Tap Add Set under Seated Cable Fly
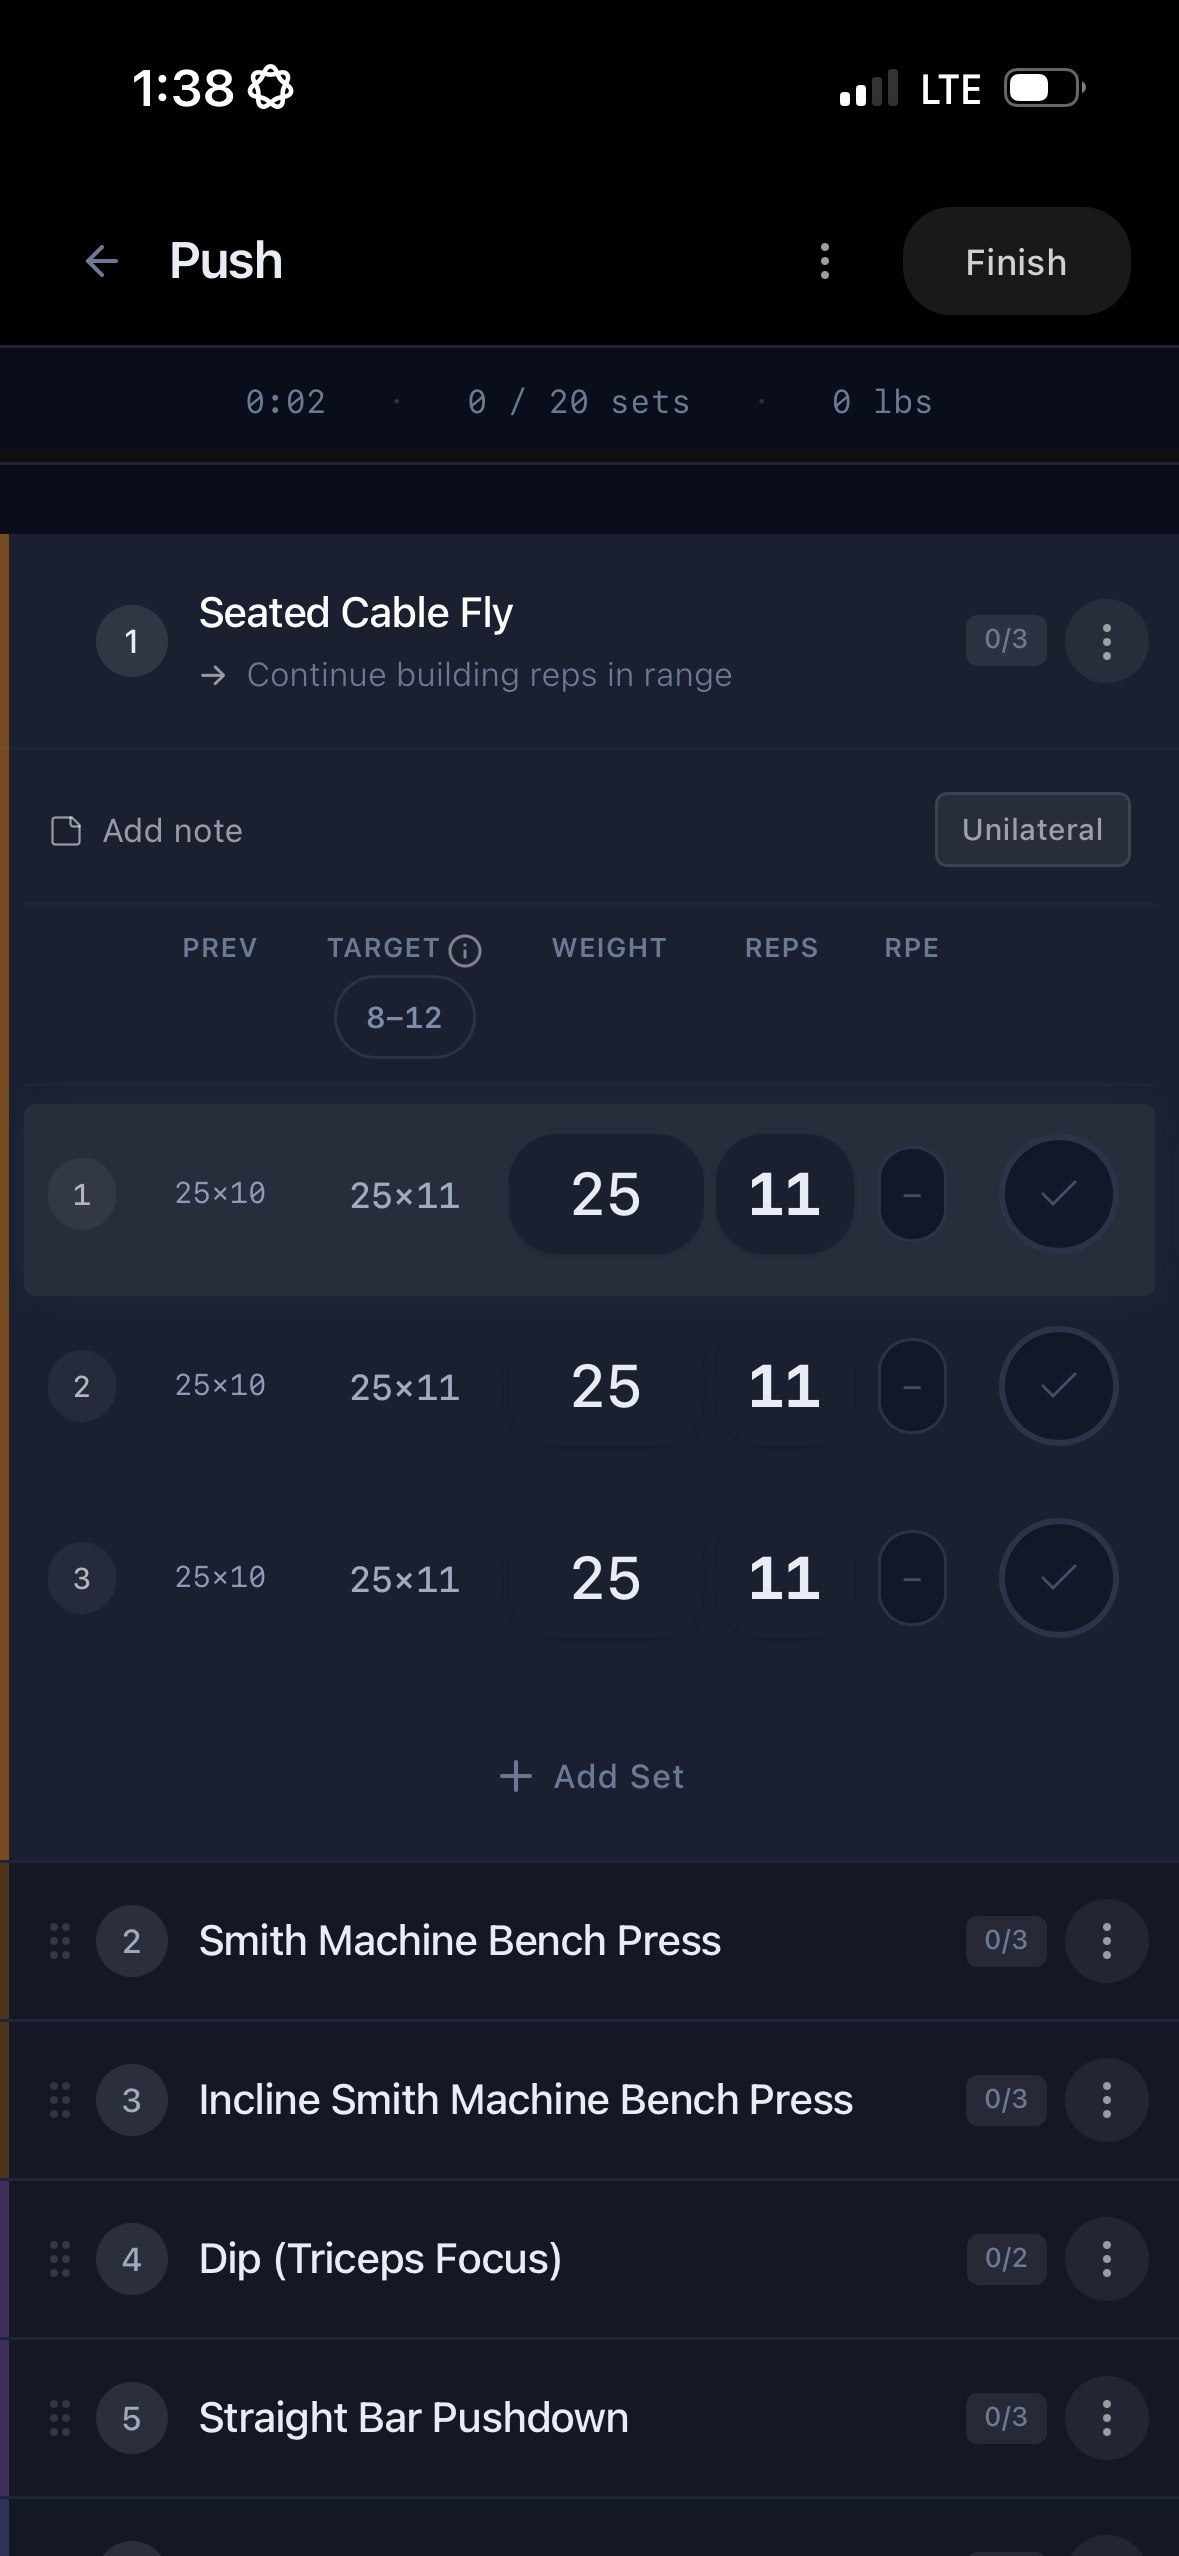 (x=590, y=1775)
